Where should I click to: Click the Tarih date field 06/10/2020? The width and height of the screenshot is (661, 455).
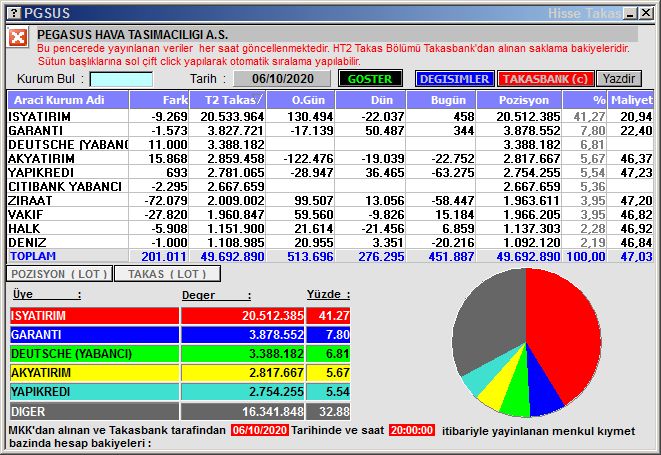(x=282, y=79)
